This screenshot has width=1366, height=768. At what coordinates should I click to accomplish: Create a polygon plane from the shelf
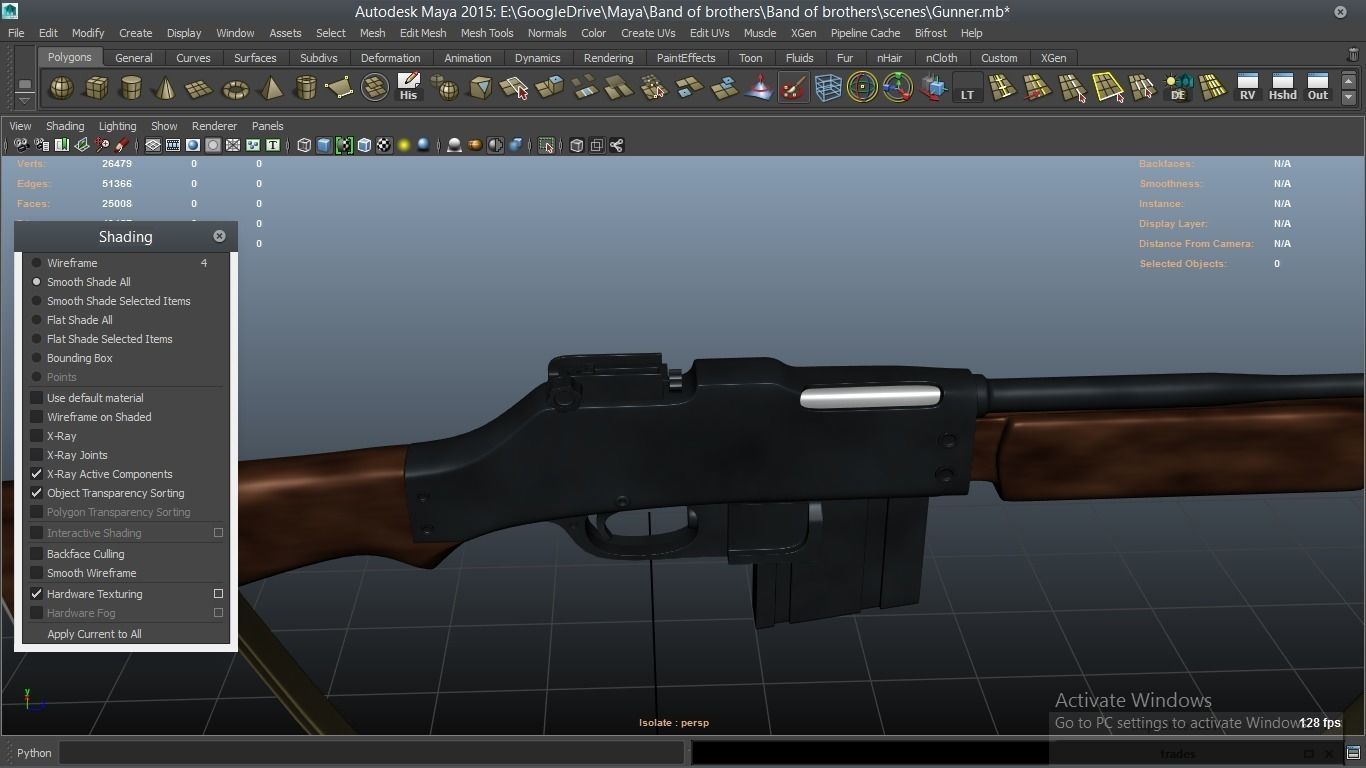[x=200, y=88]
